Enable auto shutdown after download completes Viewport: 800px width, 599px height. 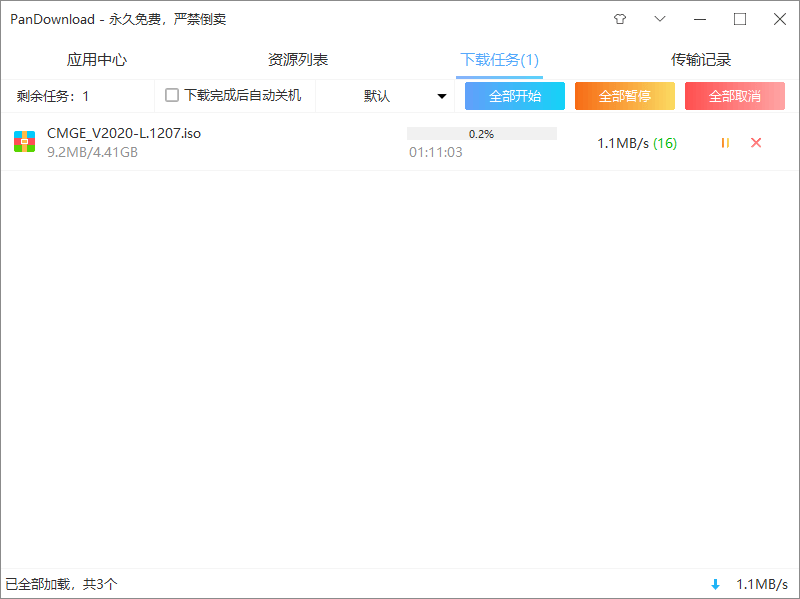(170, 94)
